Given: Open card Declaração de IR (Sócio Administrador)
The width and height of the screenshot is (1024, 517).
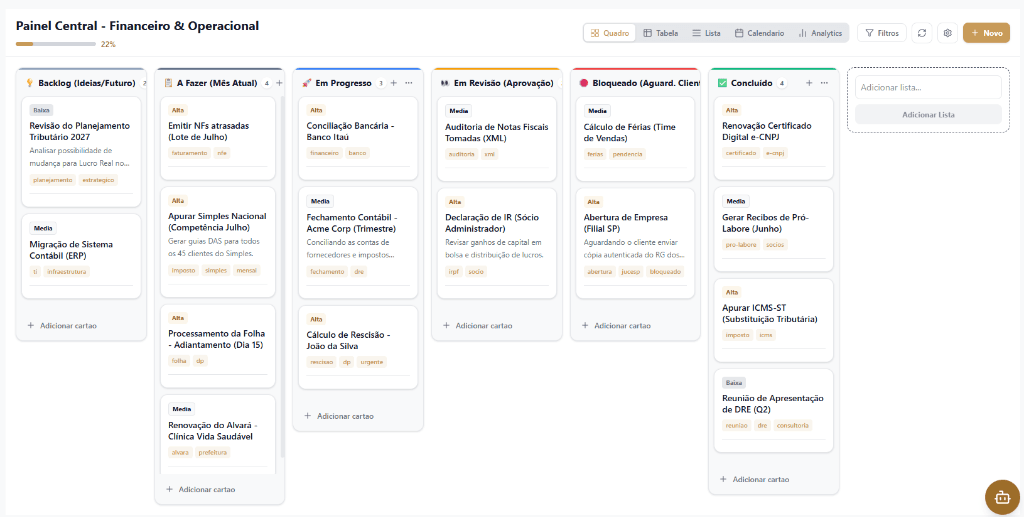Looking at the screenshot, I should (497, 243).
